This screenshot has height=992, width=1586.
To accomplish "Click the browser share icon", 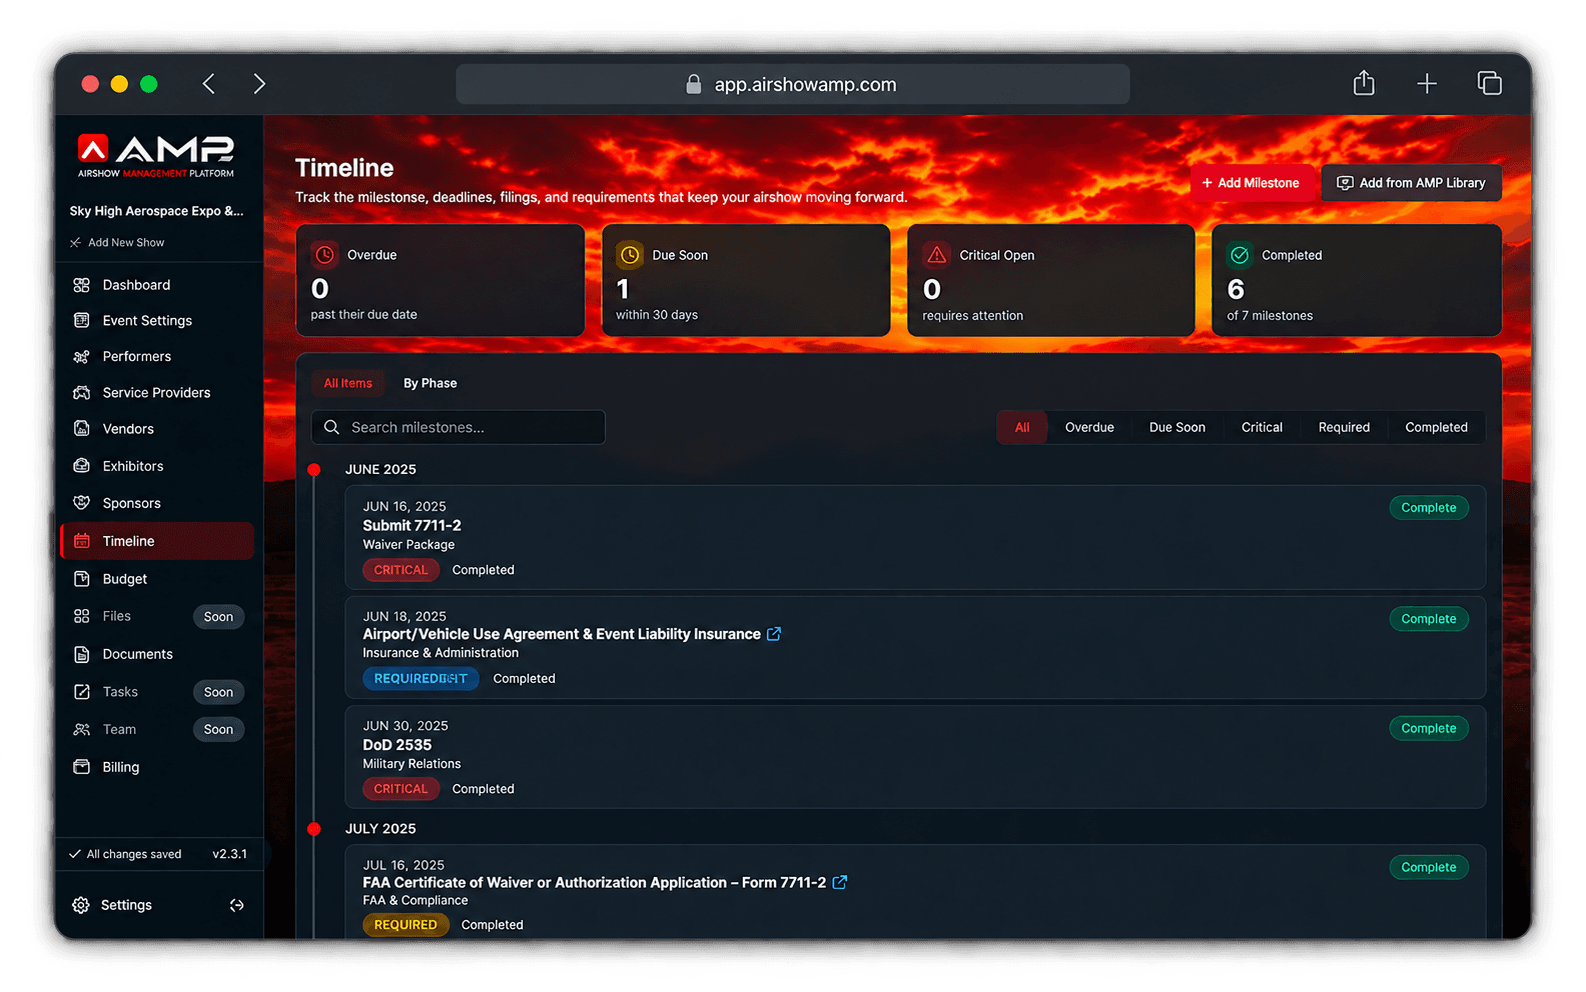I will click(1364, 83).
